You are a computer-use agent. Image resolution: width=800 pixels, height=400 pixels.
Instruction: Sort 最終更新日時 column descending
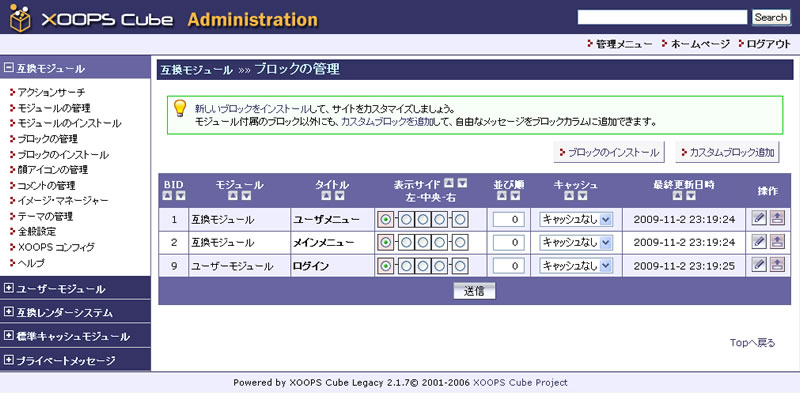pyautogui.click(x=691, y=196)
